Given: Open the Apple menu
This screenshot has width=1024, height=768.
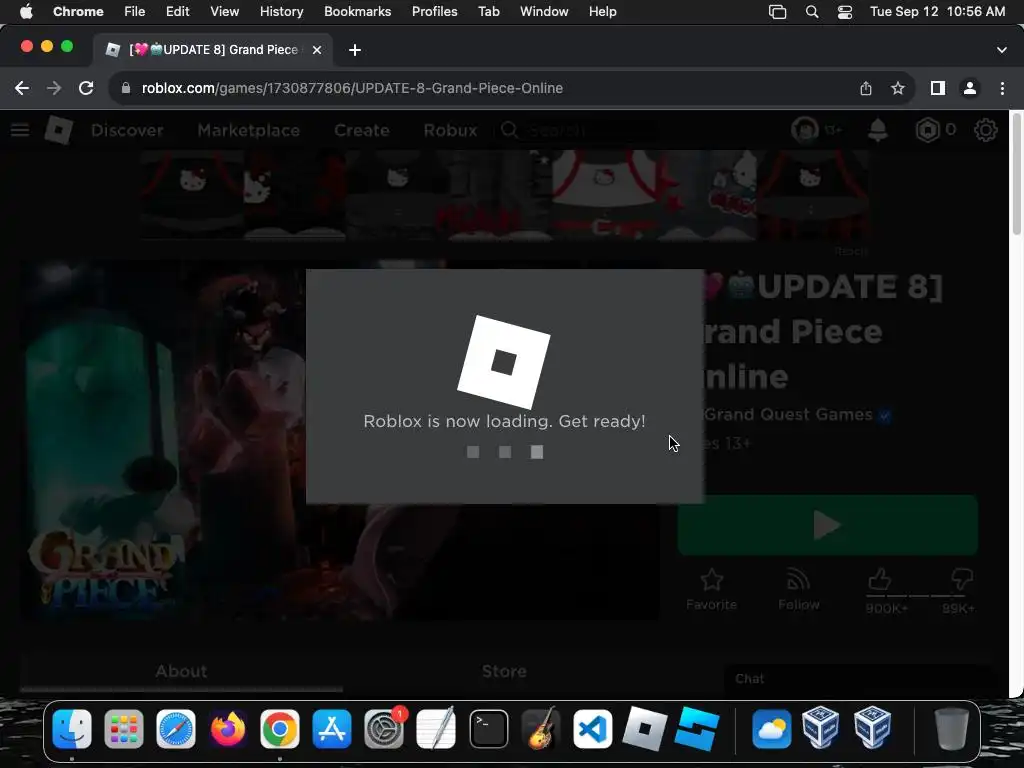Looking at the screenshot, I should pyautogui.click(x=26, y=12).
